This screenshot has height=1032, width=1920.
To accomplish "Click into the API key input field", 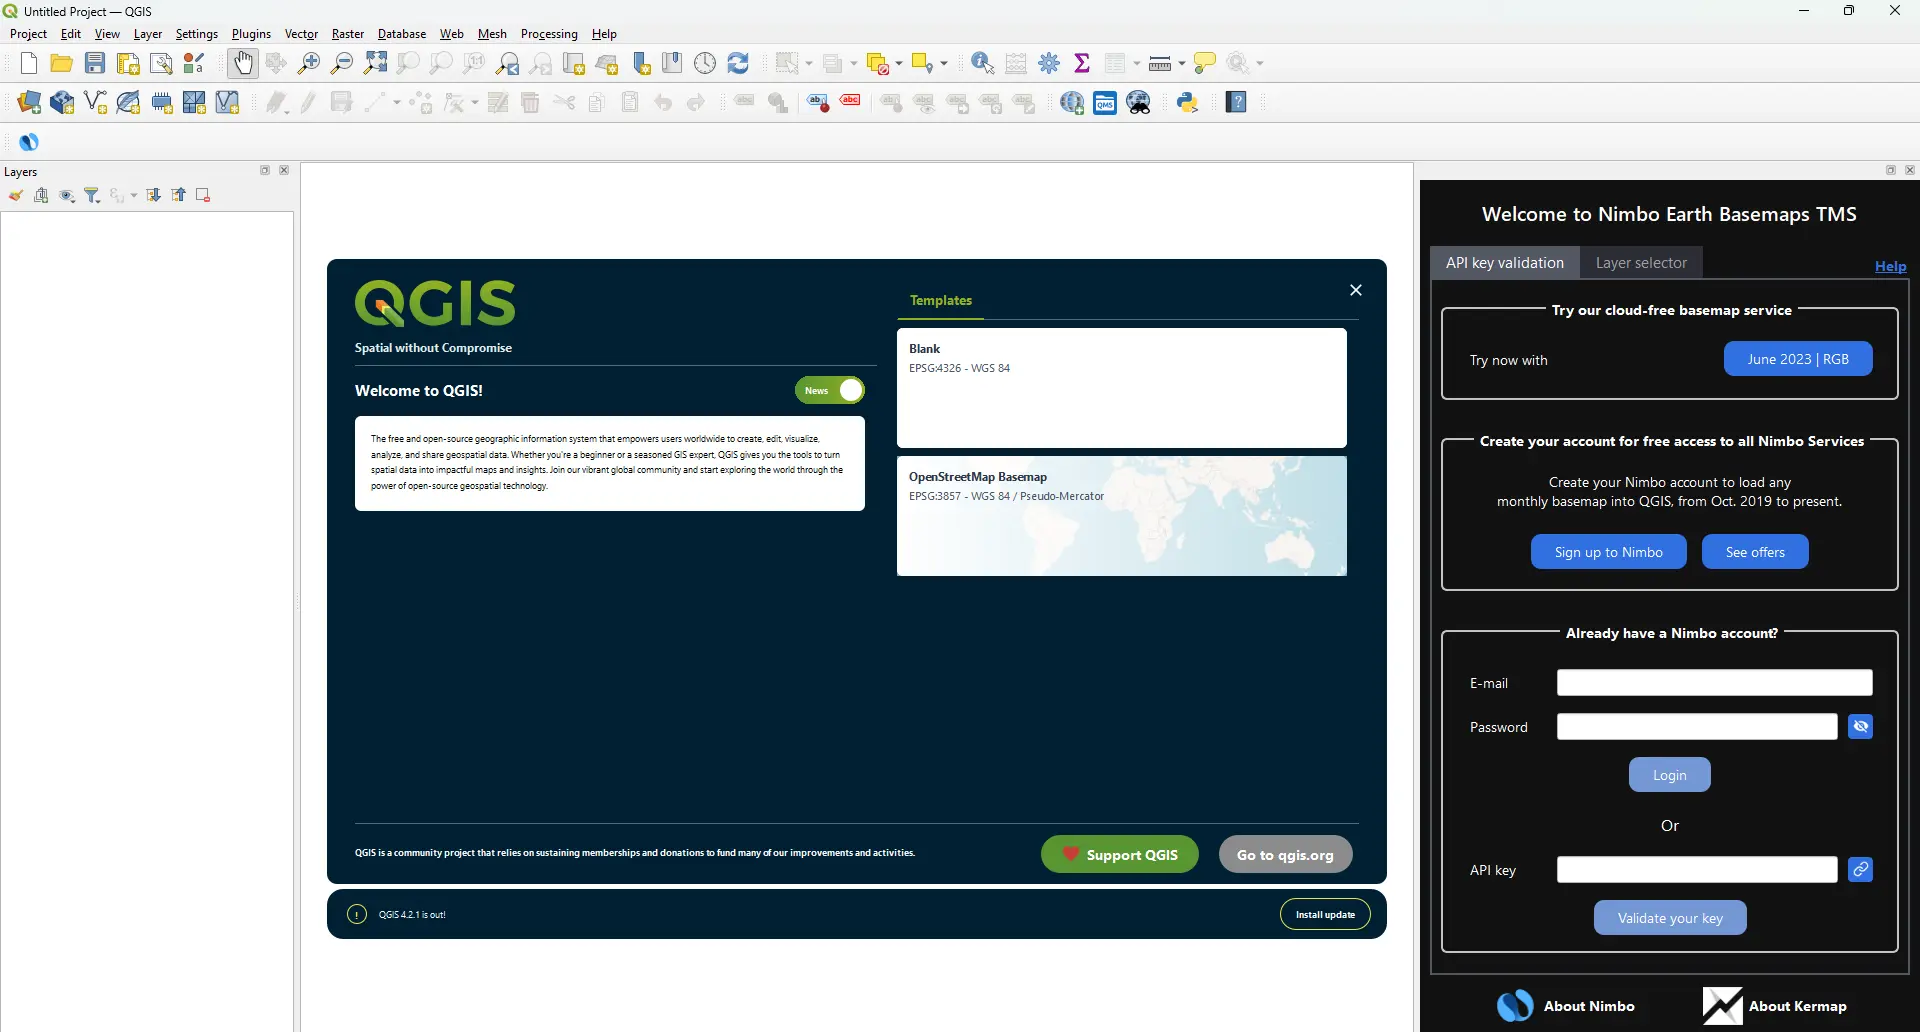I will click(1697, 870).
